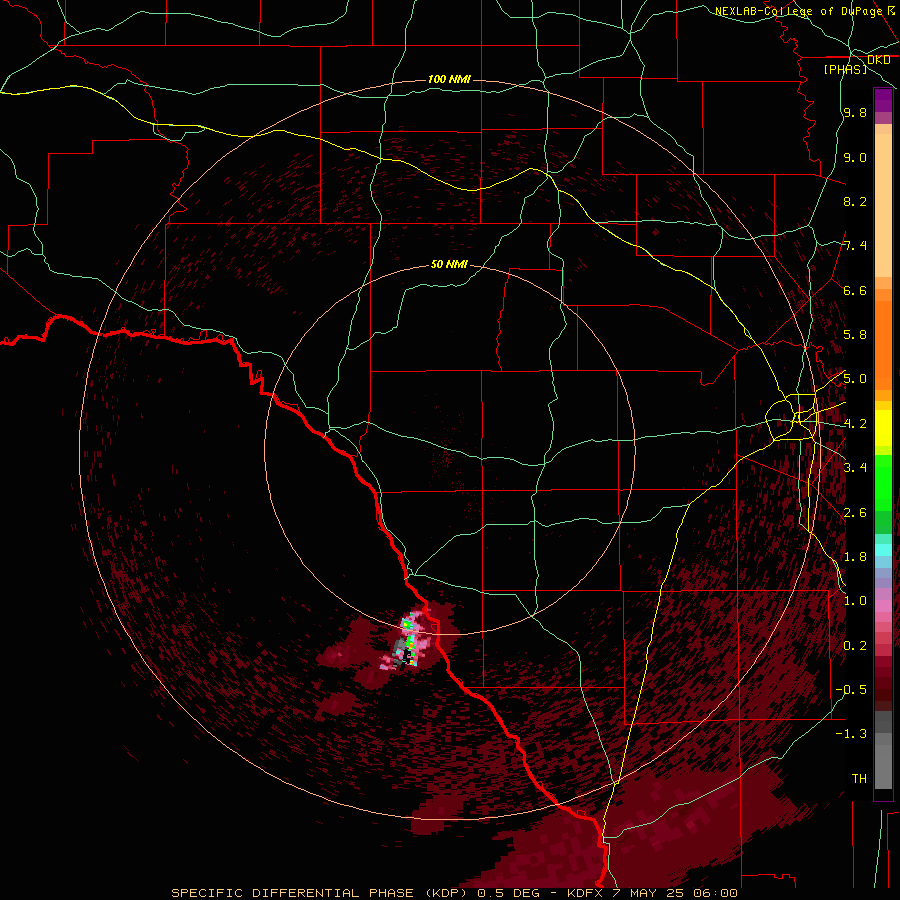
Task: Click the NEXLAB-College of DuPage title text
Action: [798, 11]
